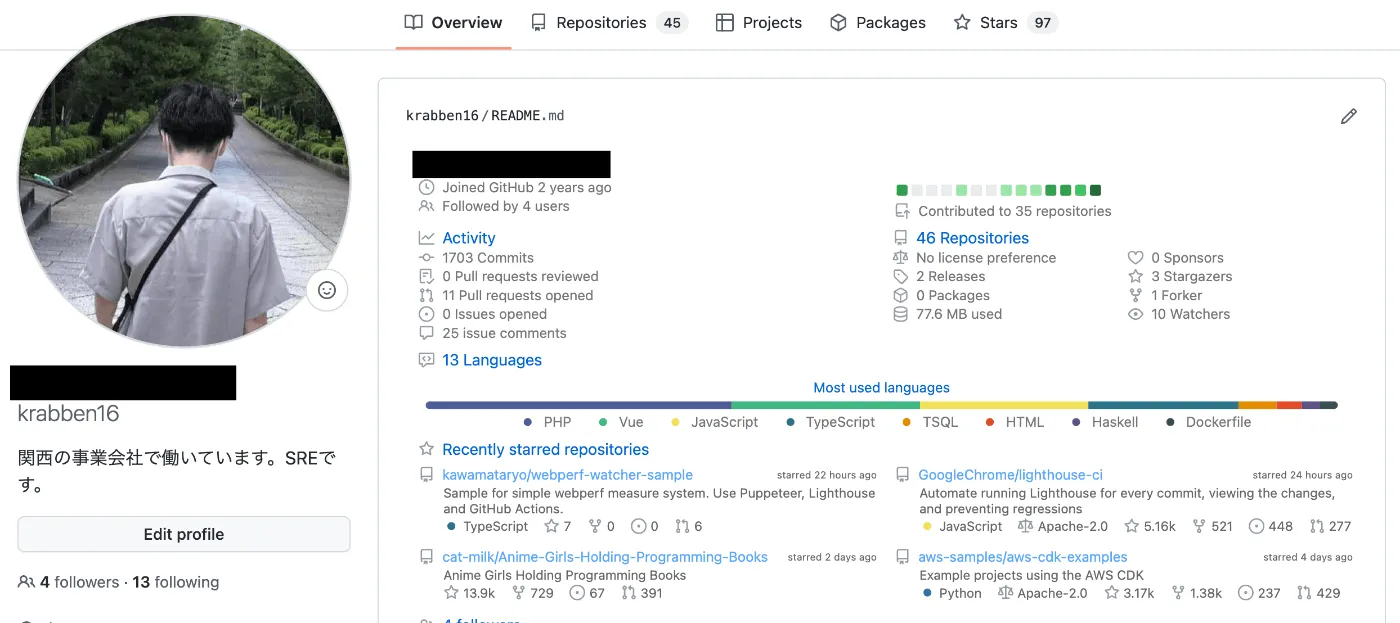Click the fork count on Anime-Girls-Holding-Programming-Books
Image resolution: width=1400 pixels, height=623 pixels.
point(533,593)
